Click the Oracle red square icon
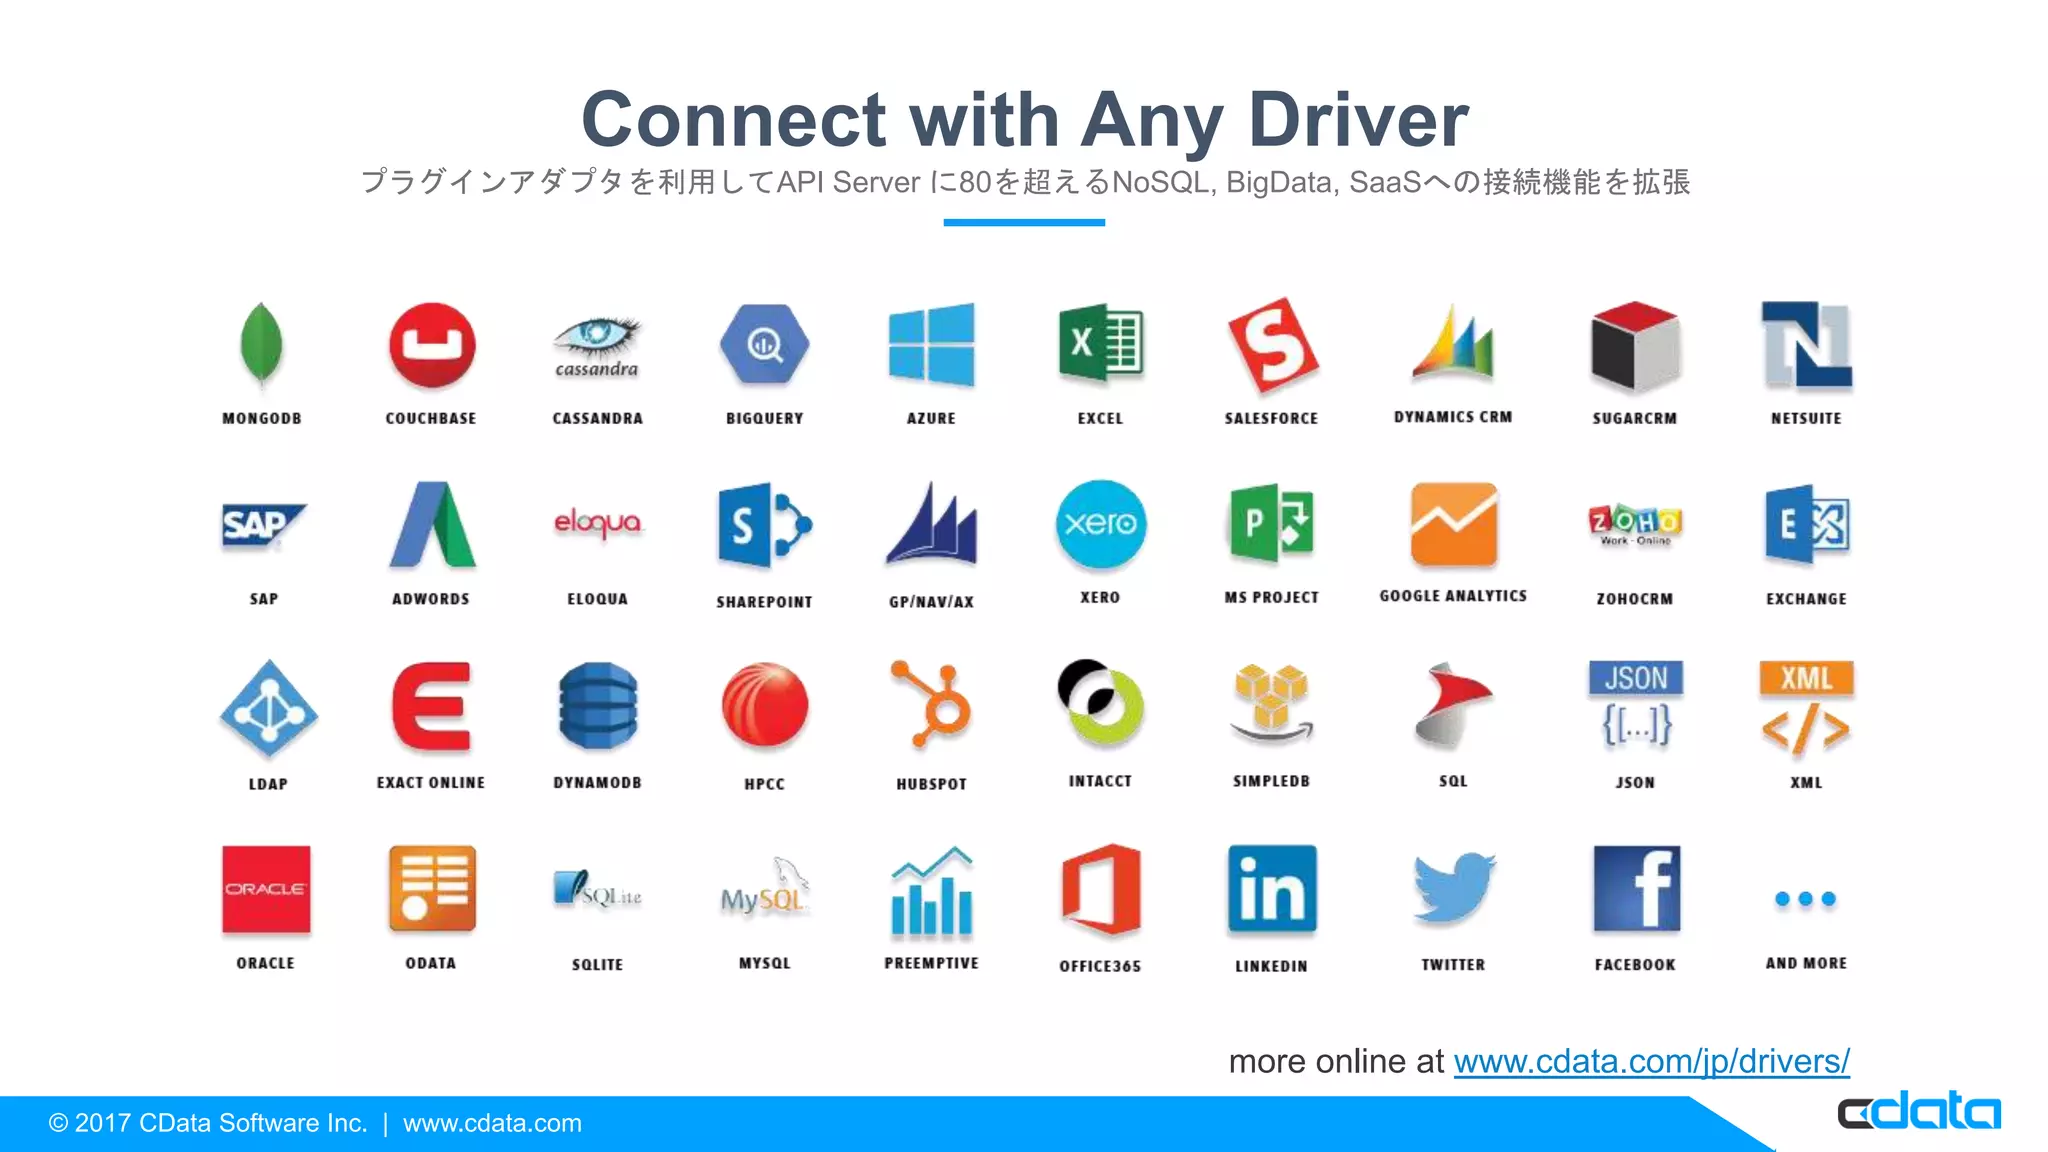 click(265, 889)
